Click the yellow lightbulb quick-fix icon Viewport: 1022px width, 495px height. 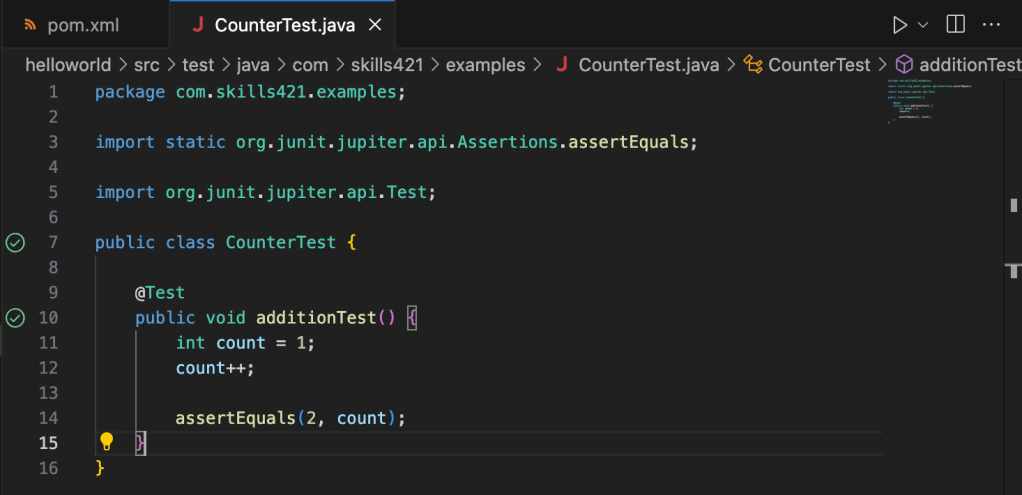pos(106,442)
